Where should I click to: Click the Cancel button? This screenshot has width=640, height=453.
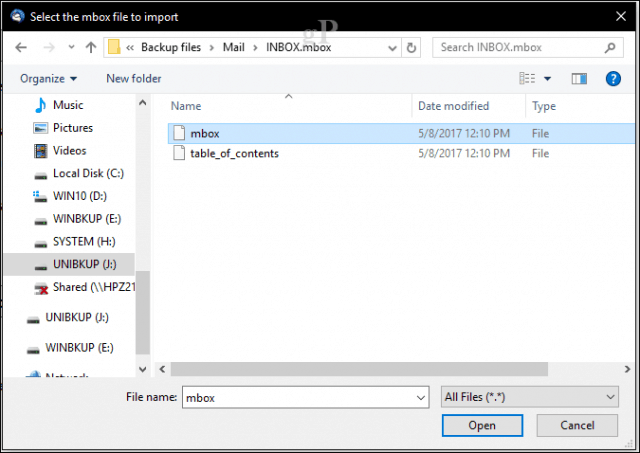tap(577, 426)
